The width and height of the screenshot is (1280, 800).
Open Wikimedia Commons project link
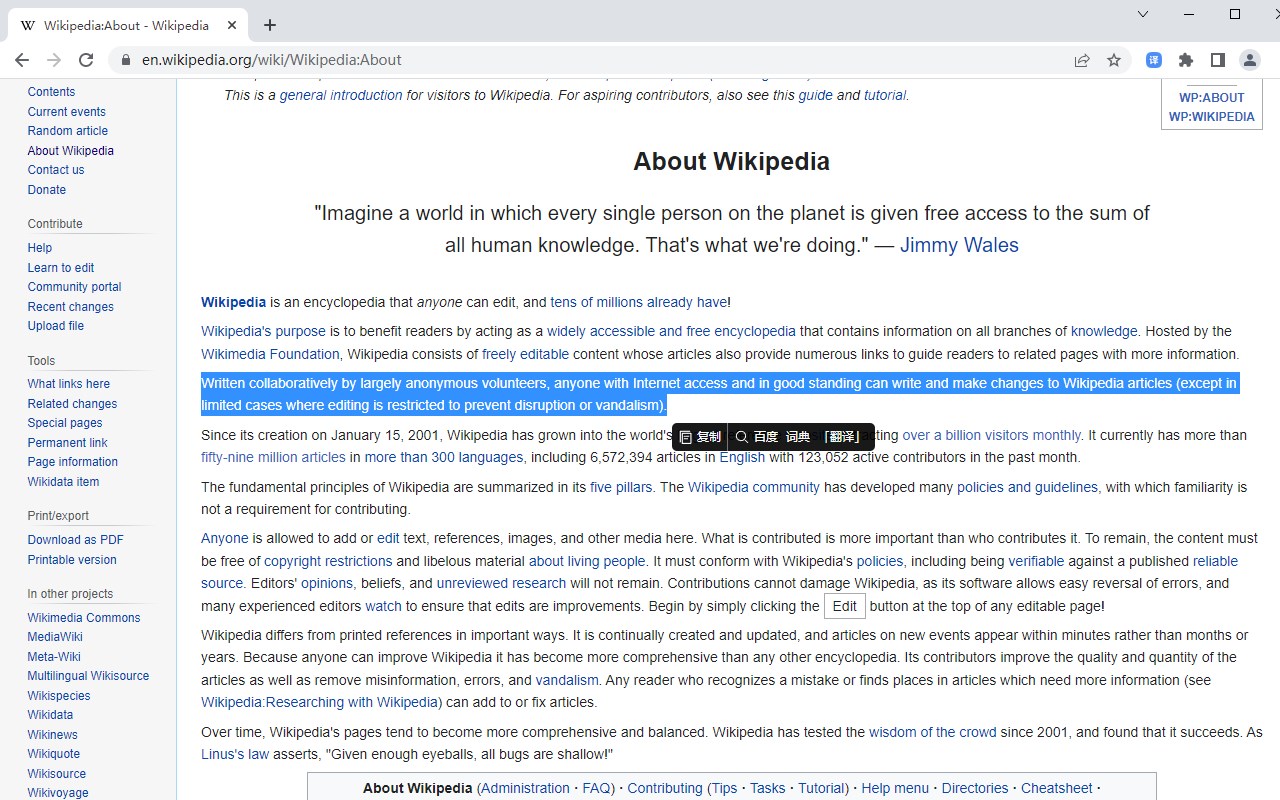[x=84, y=618]
